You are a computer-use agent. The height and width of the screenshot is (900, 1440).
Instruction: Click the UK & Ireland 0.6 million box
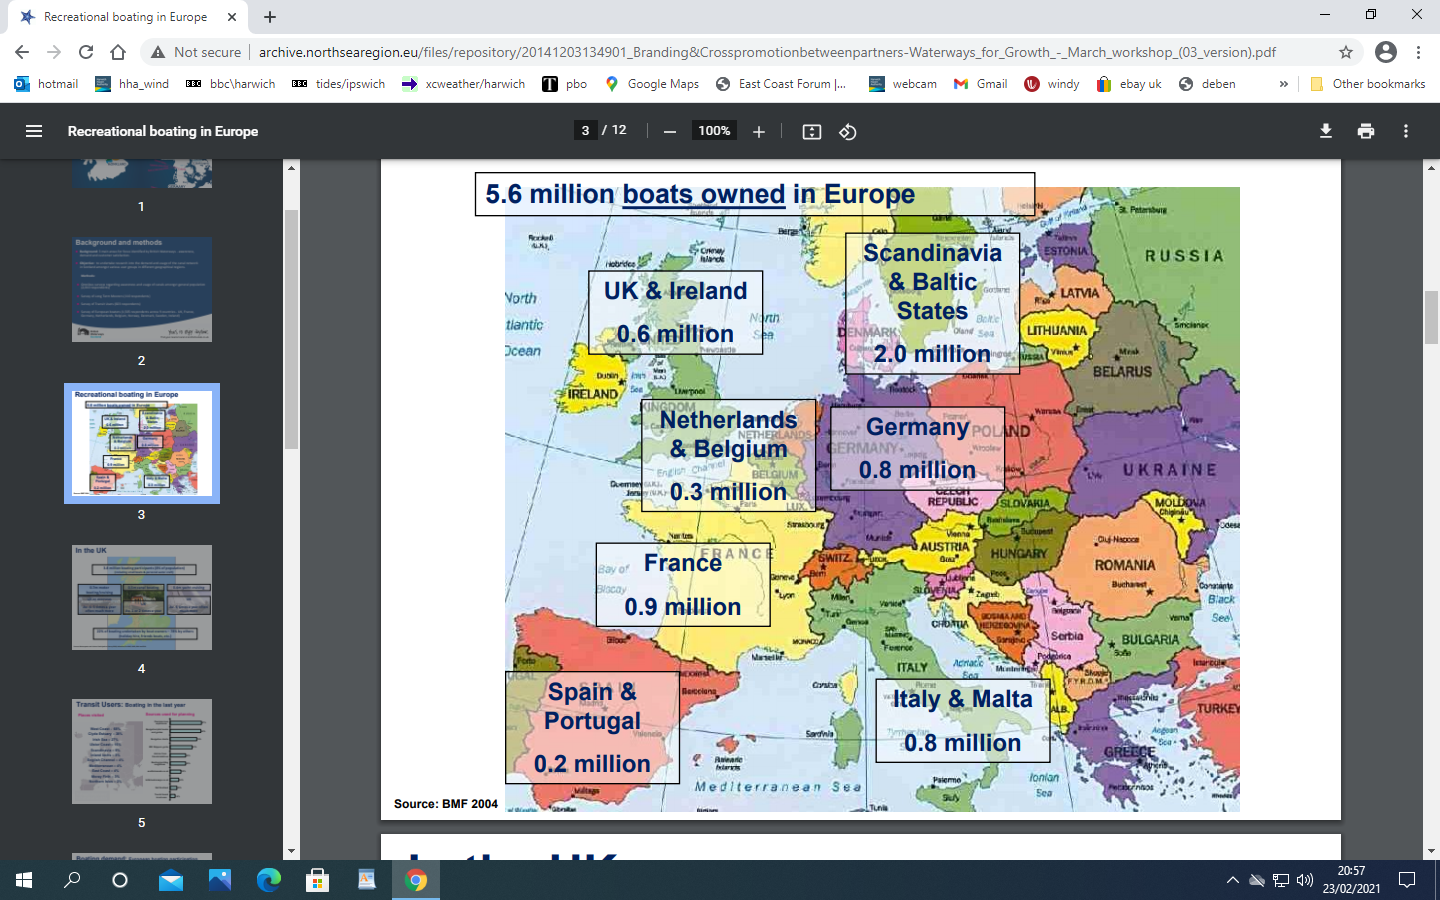coord(676,312)
